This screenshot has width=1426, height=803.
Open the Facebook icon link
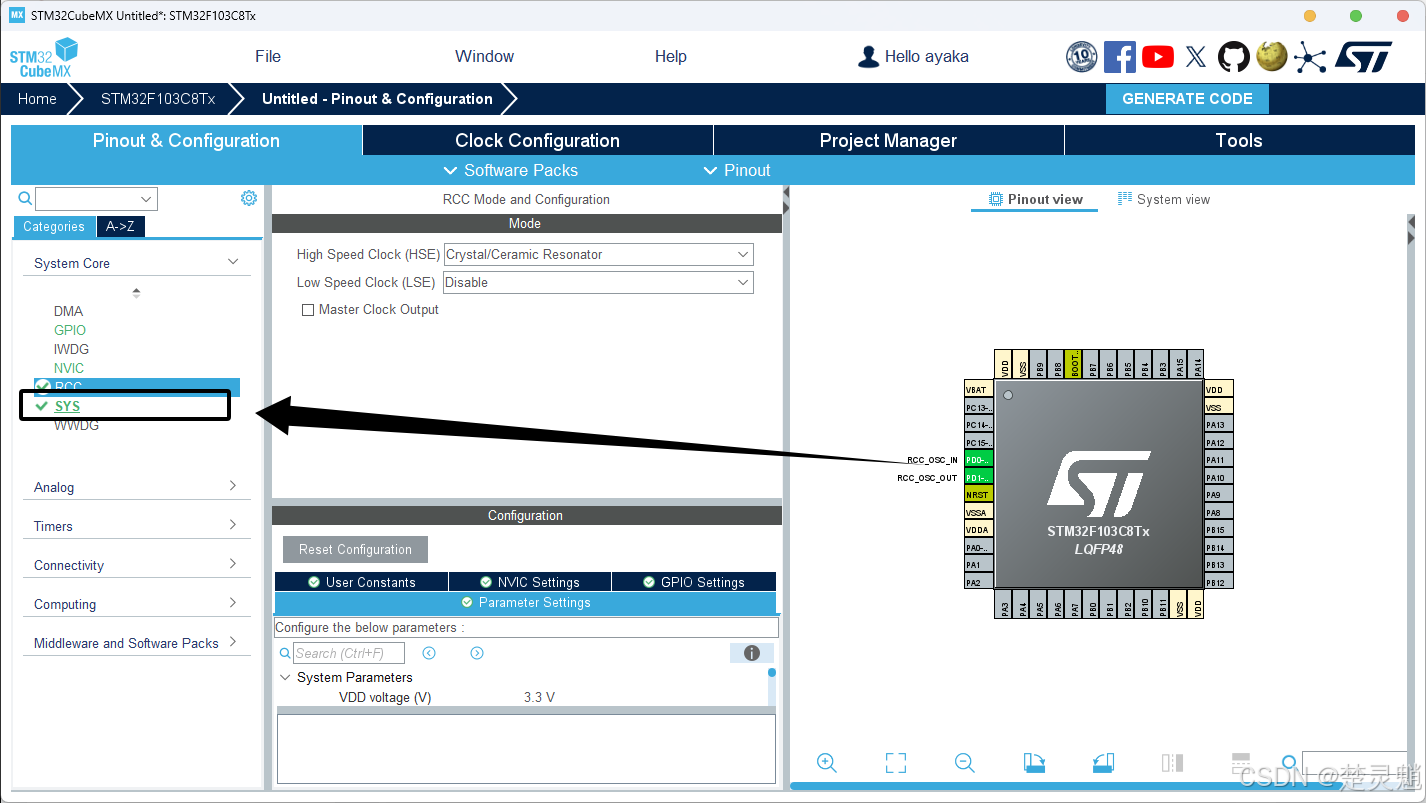1119,57
